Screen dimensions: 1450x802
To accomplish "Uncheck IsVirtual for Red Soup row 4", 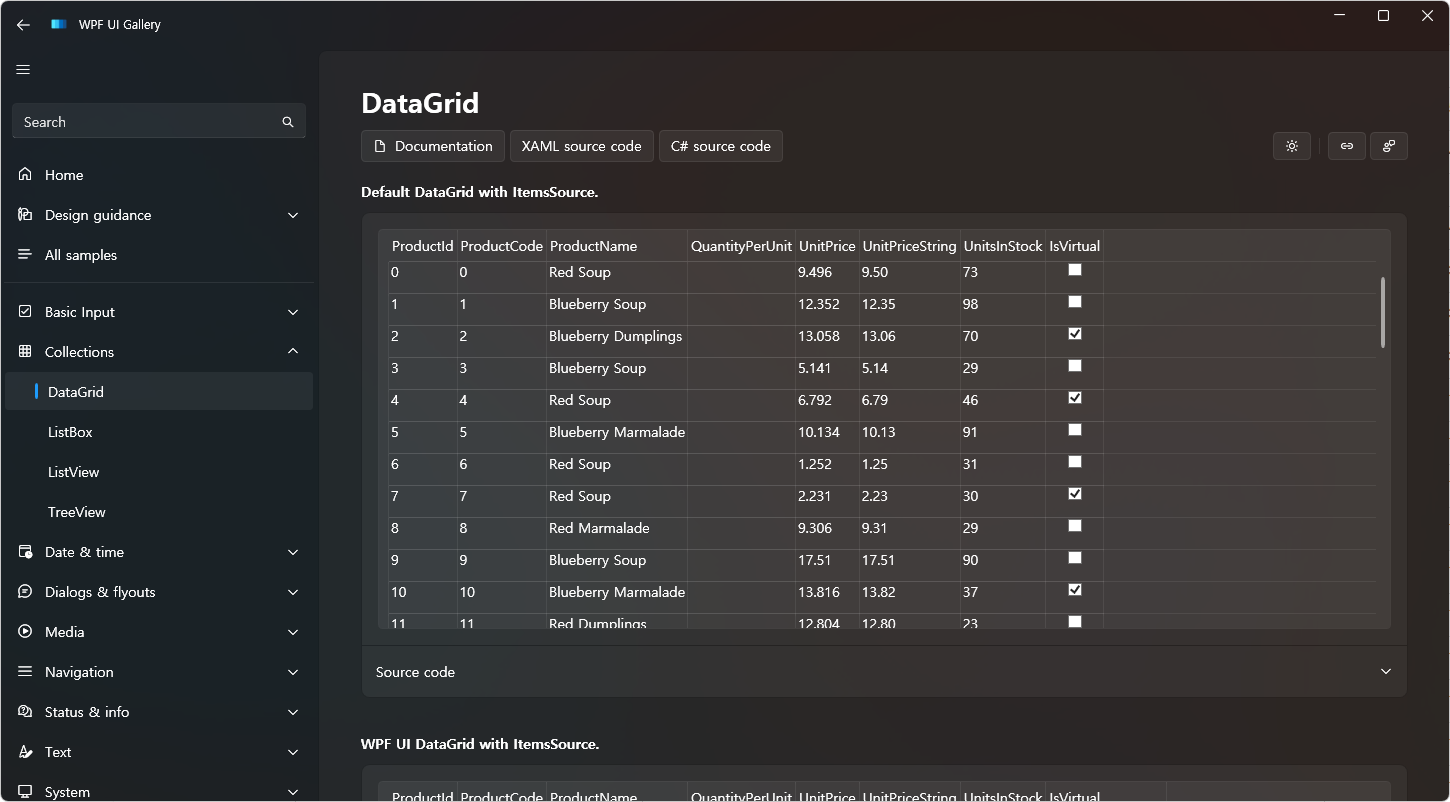I will pos(1075,398).
